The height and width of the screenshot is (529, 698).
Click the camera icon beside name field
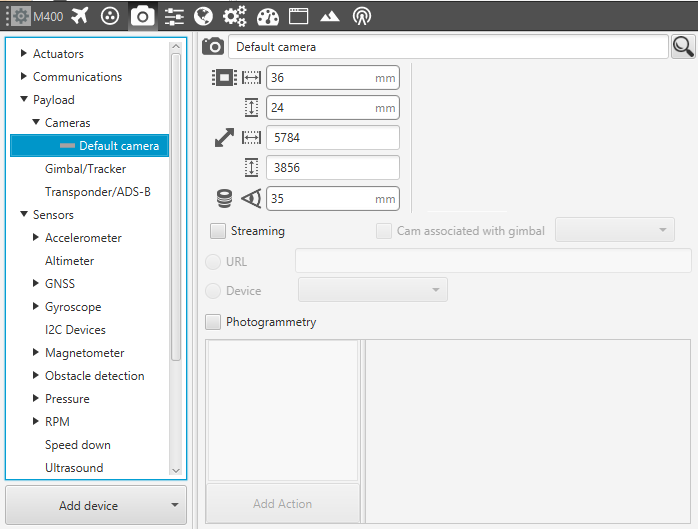(x=213, y=46)
